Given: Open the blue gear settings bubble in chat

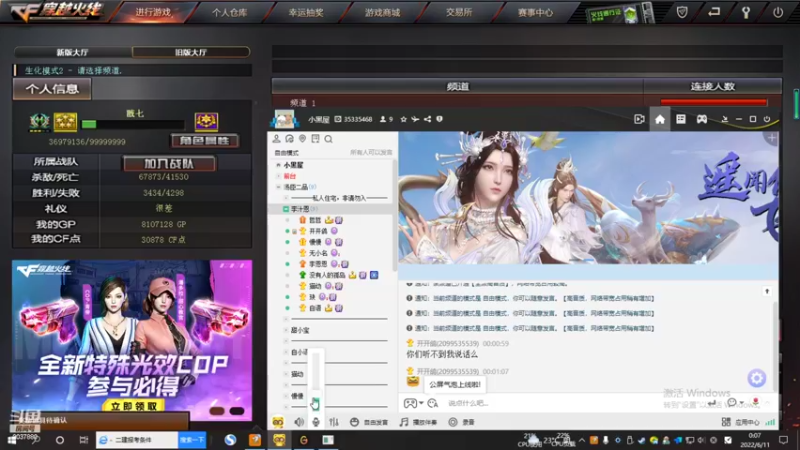Looking at the screenshot, I should (757, 378).
